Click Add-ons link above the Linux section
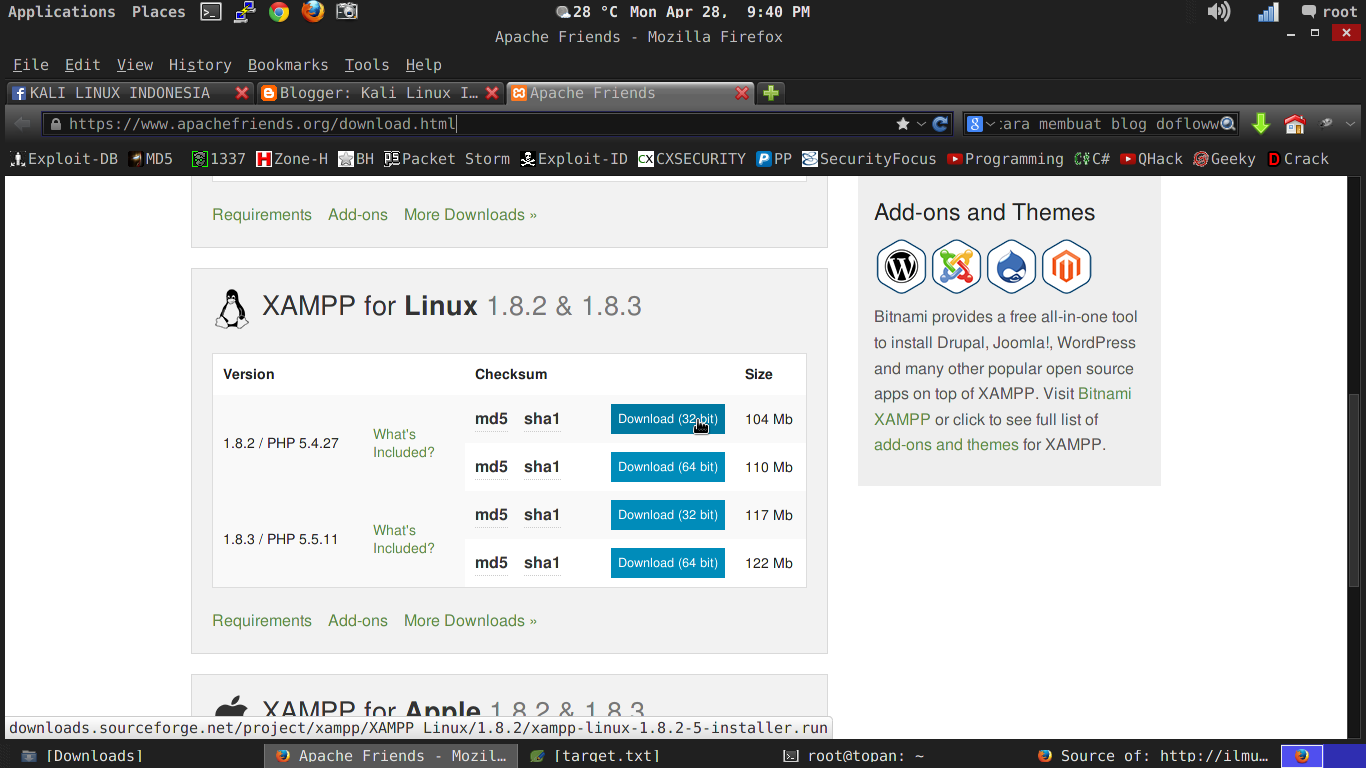The width and height of the screenshot is (1366, 768). click(358, 215)
